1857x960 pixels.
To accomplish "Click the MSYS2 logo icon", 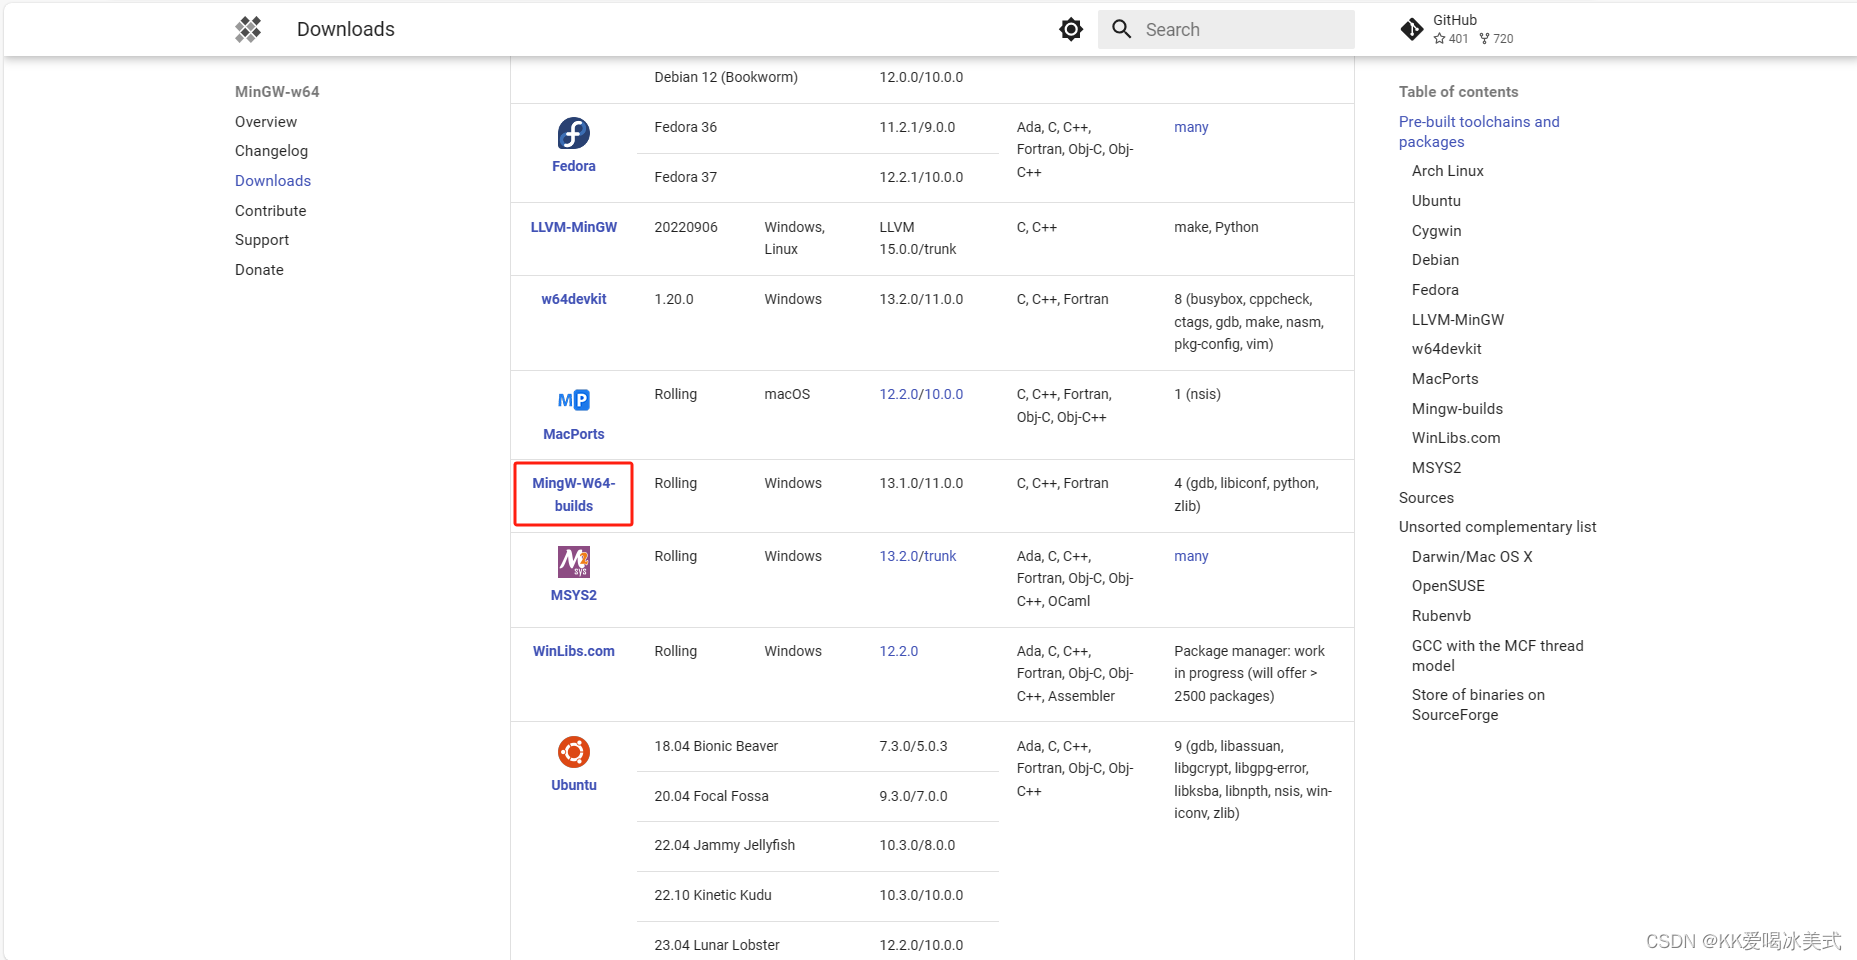I will [574, 562].
